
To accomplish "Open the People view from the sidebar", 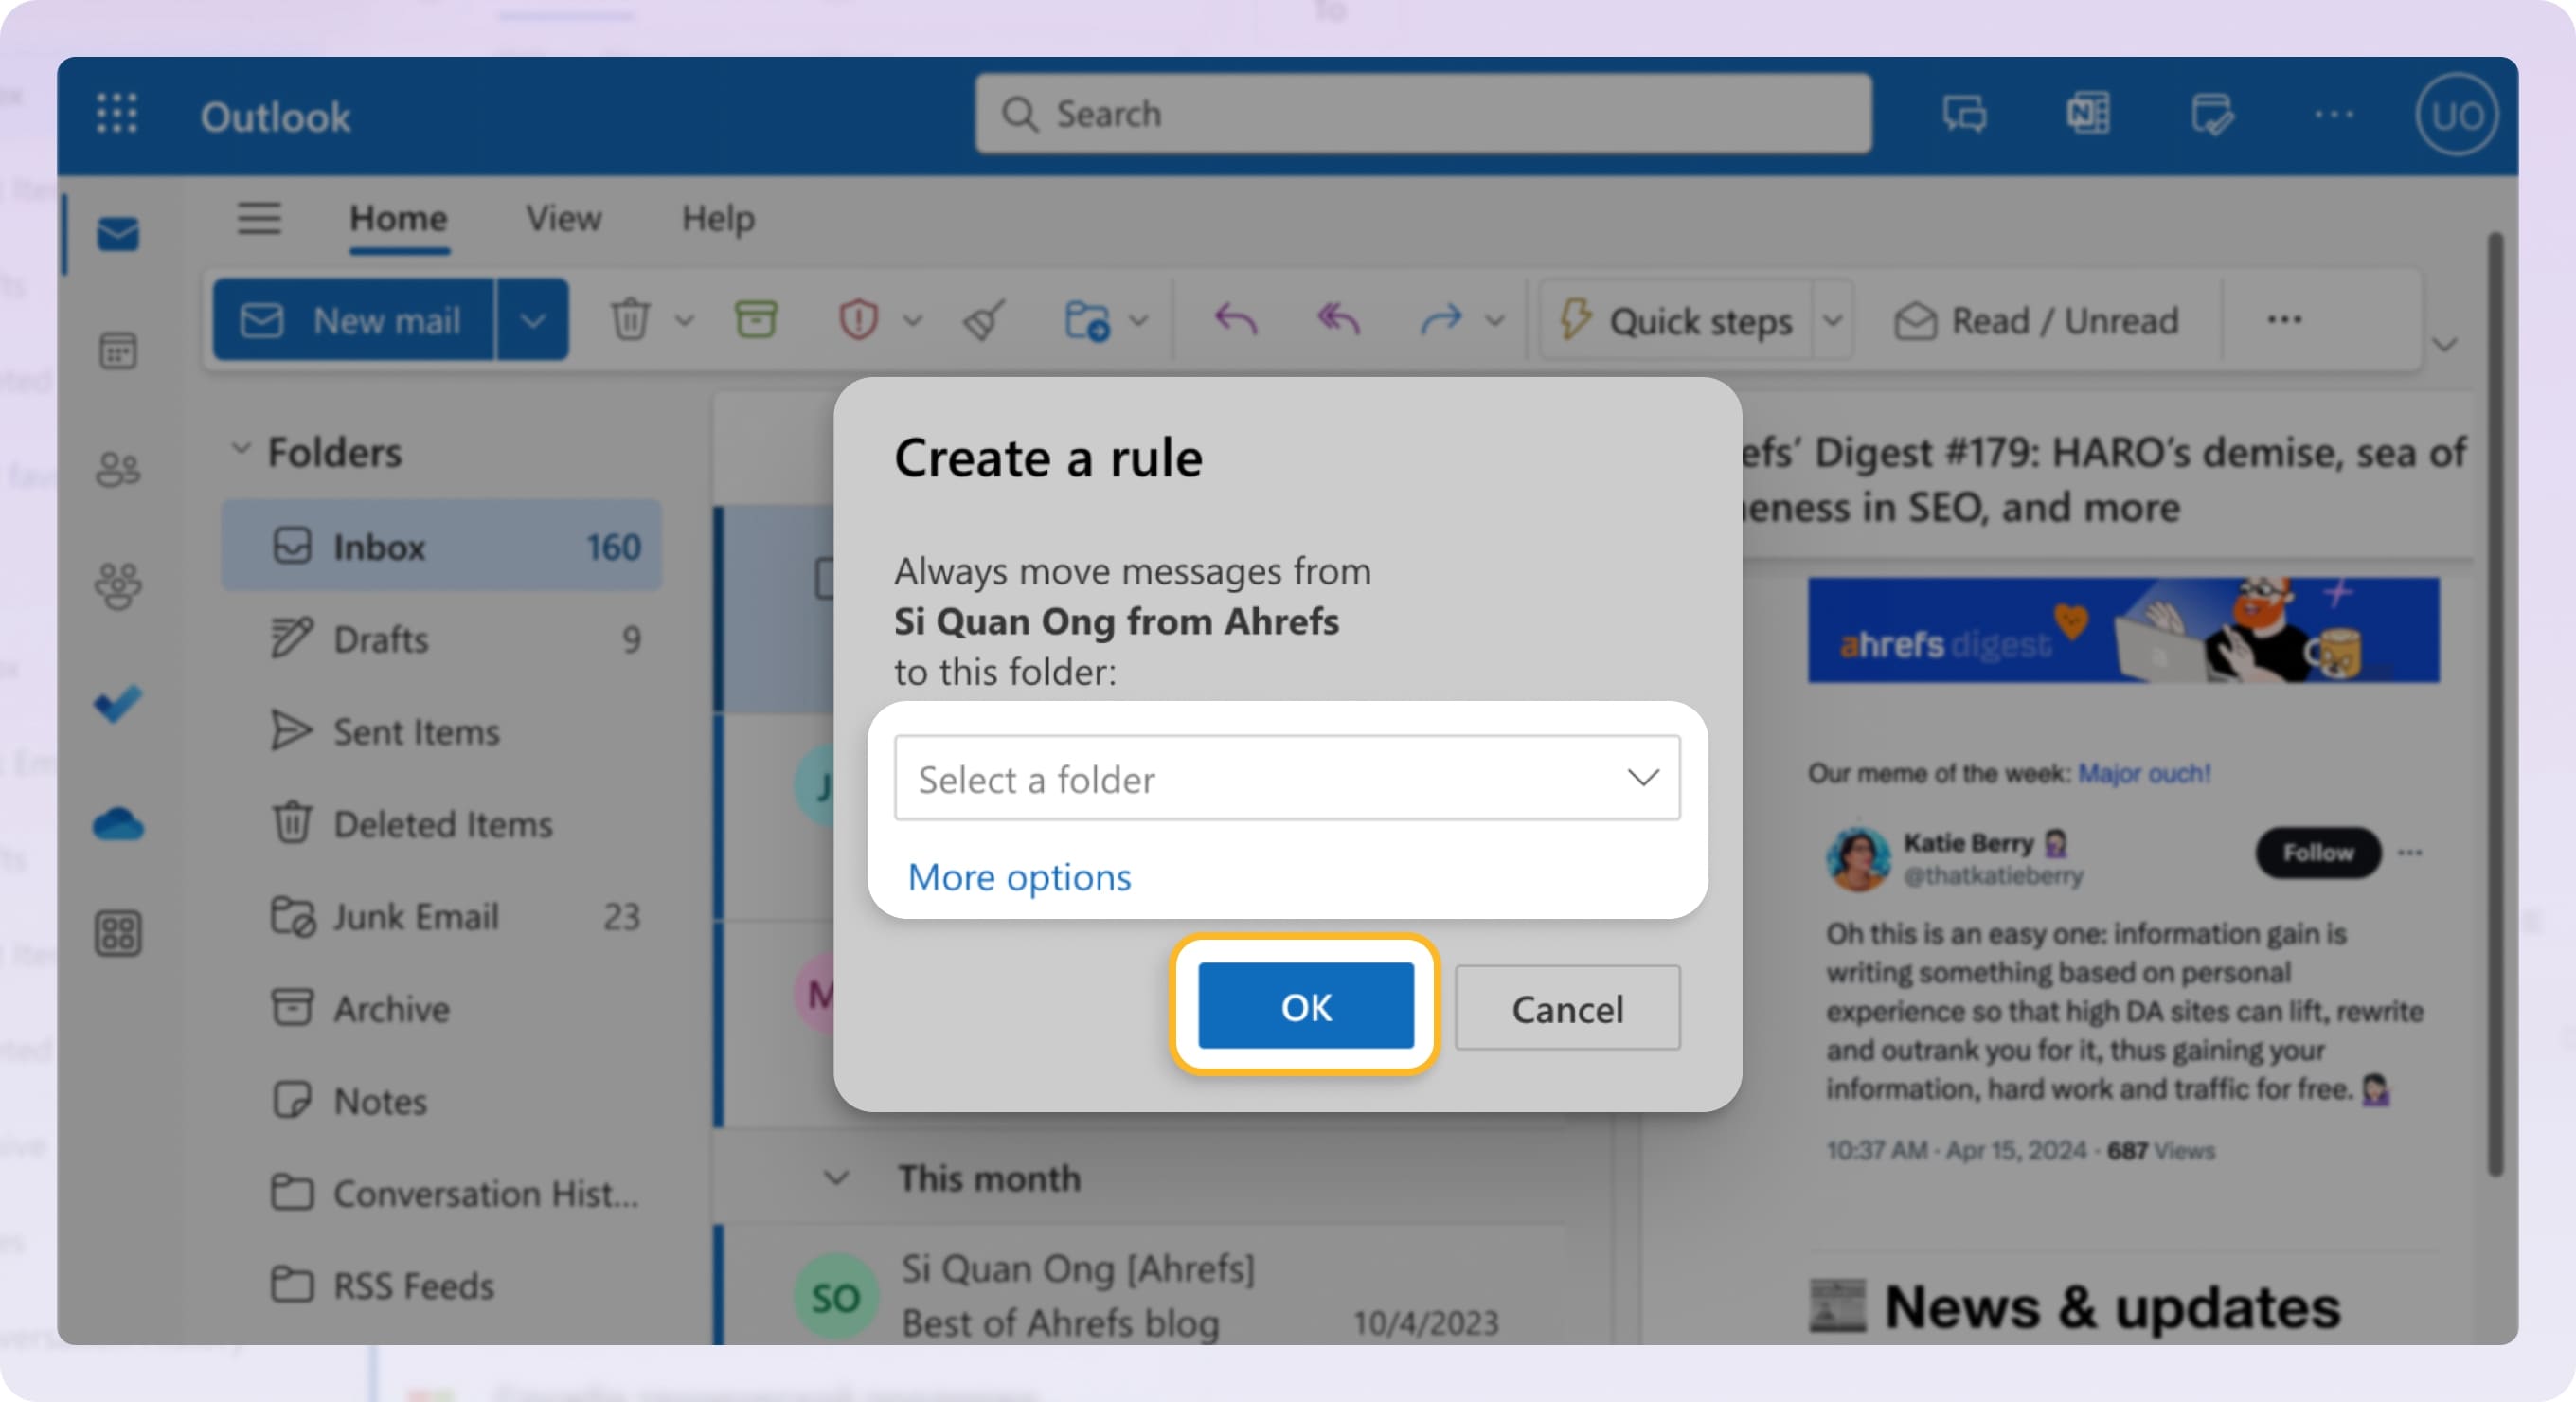I will tap(117, 469).
